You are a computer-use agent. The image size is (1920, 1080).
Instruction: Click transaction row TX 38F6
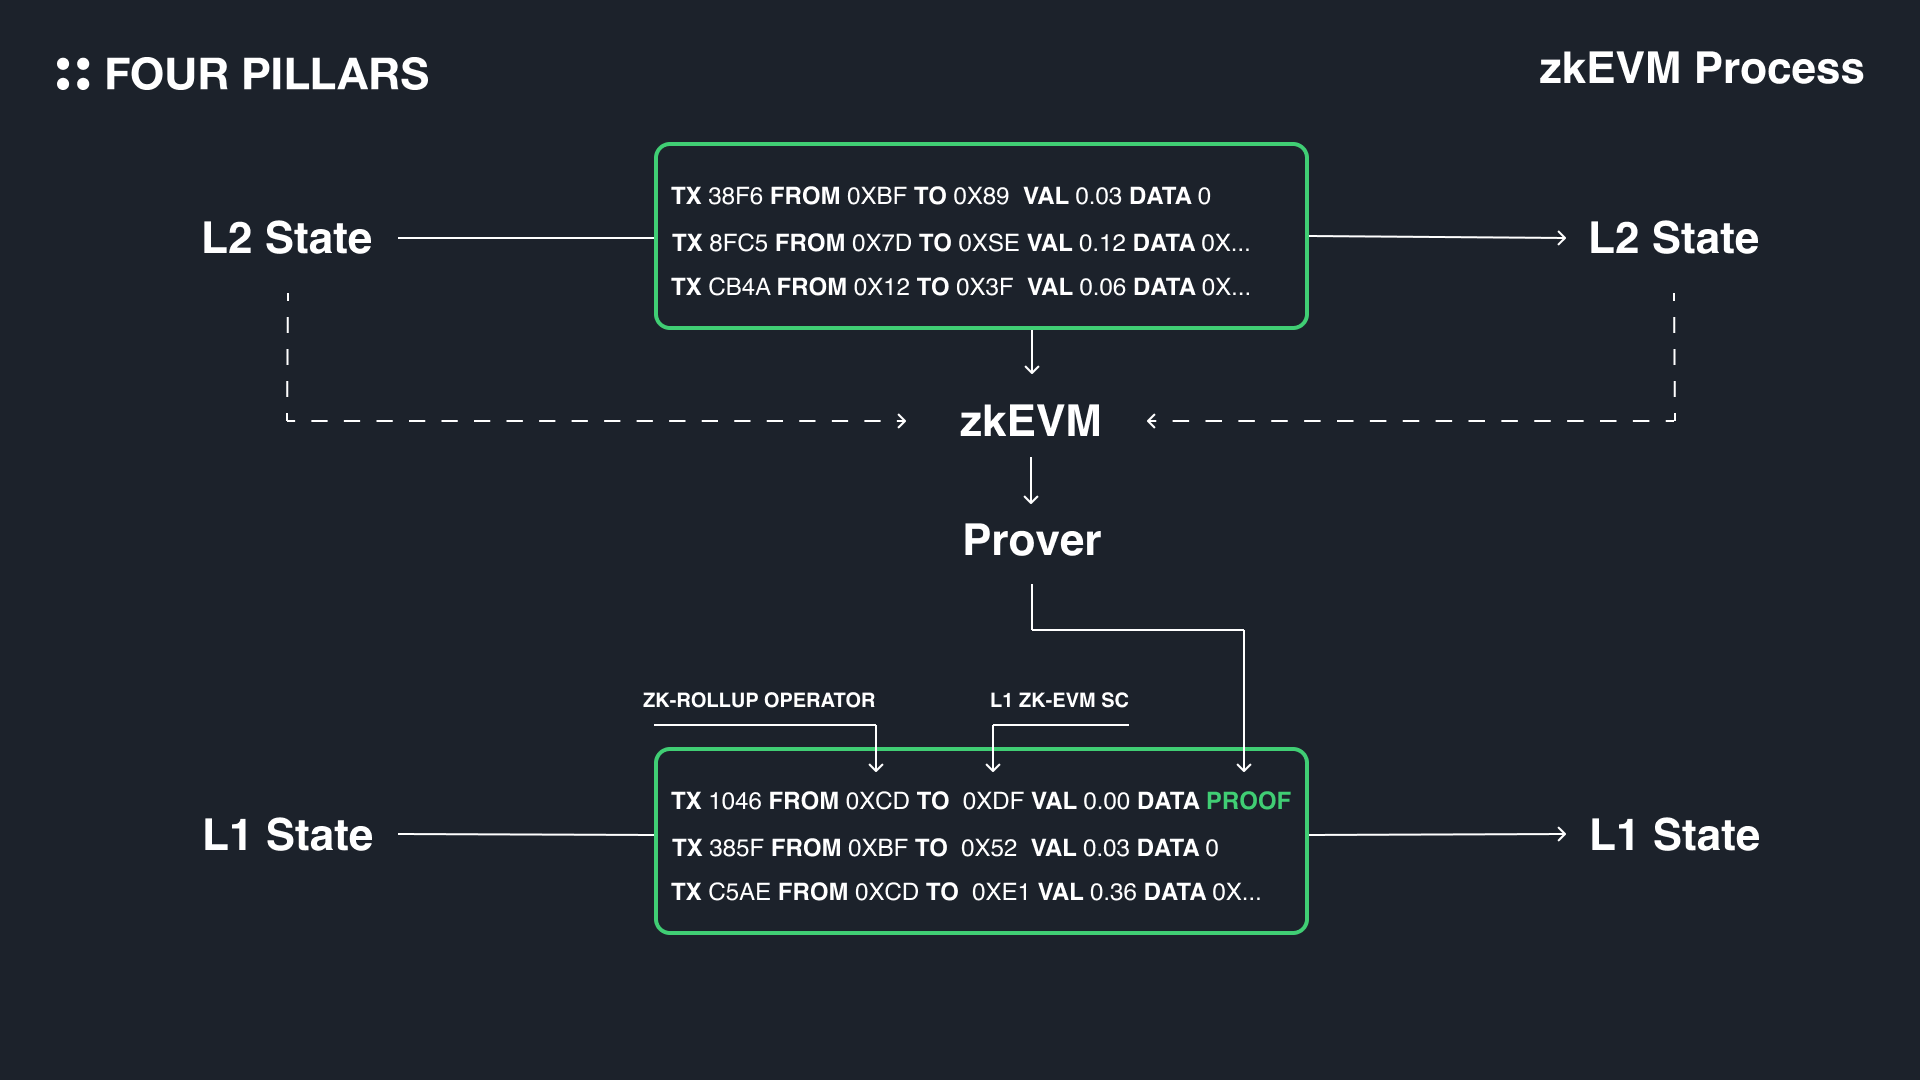click(940, 196)
